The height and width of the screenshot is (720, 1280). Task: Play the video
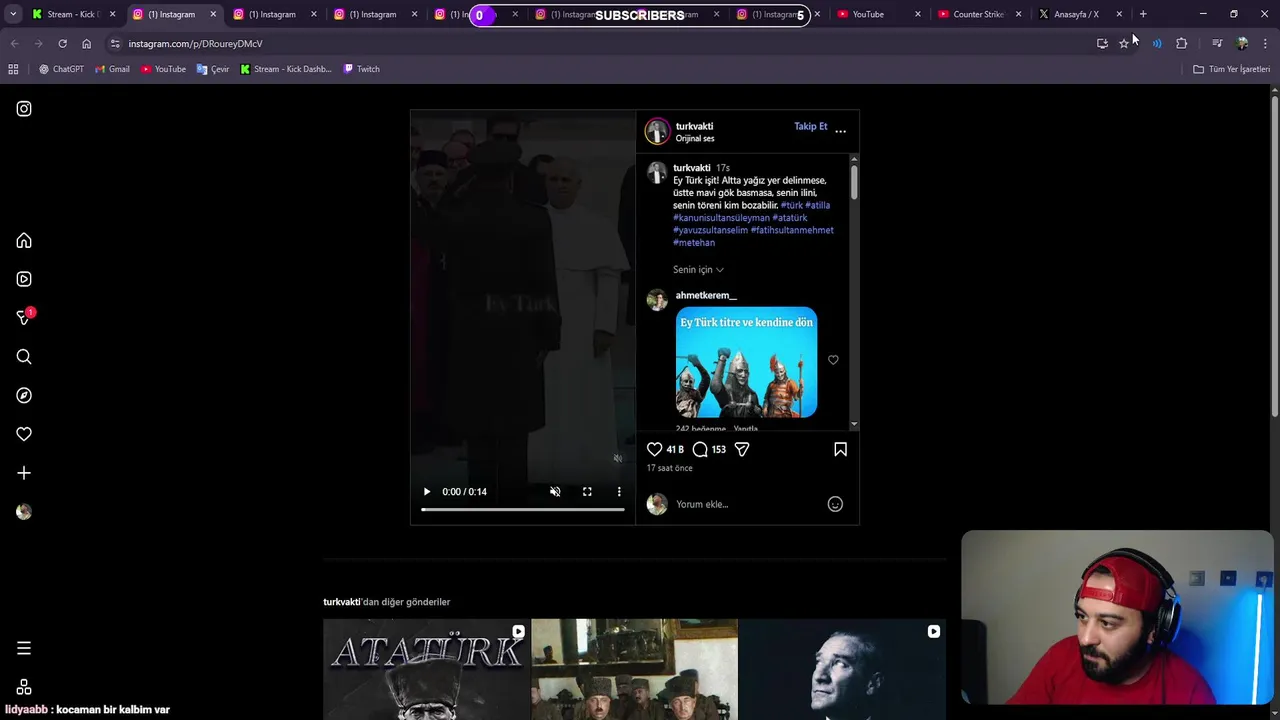[427, 492]
